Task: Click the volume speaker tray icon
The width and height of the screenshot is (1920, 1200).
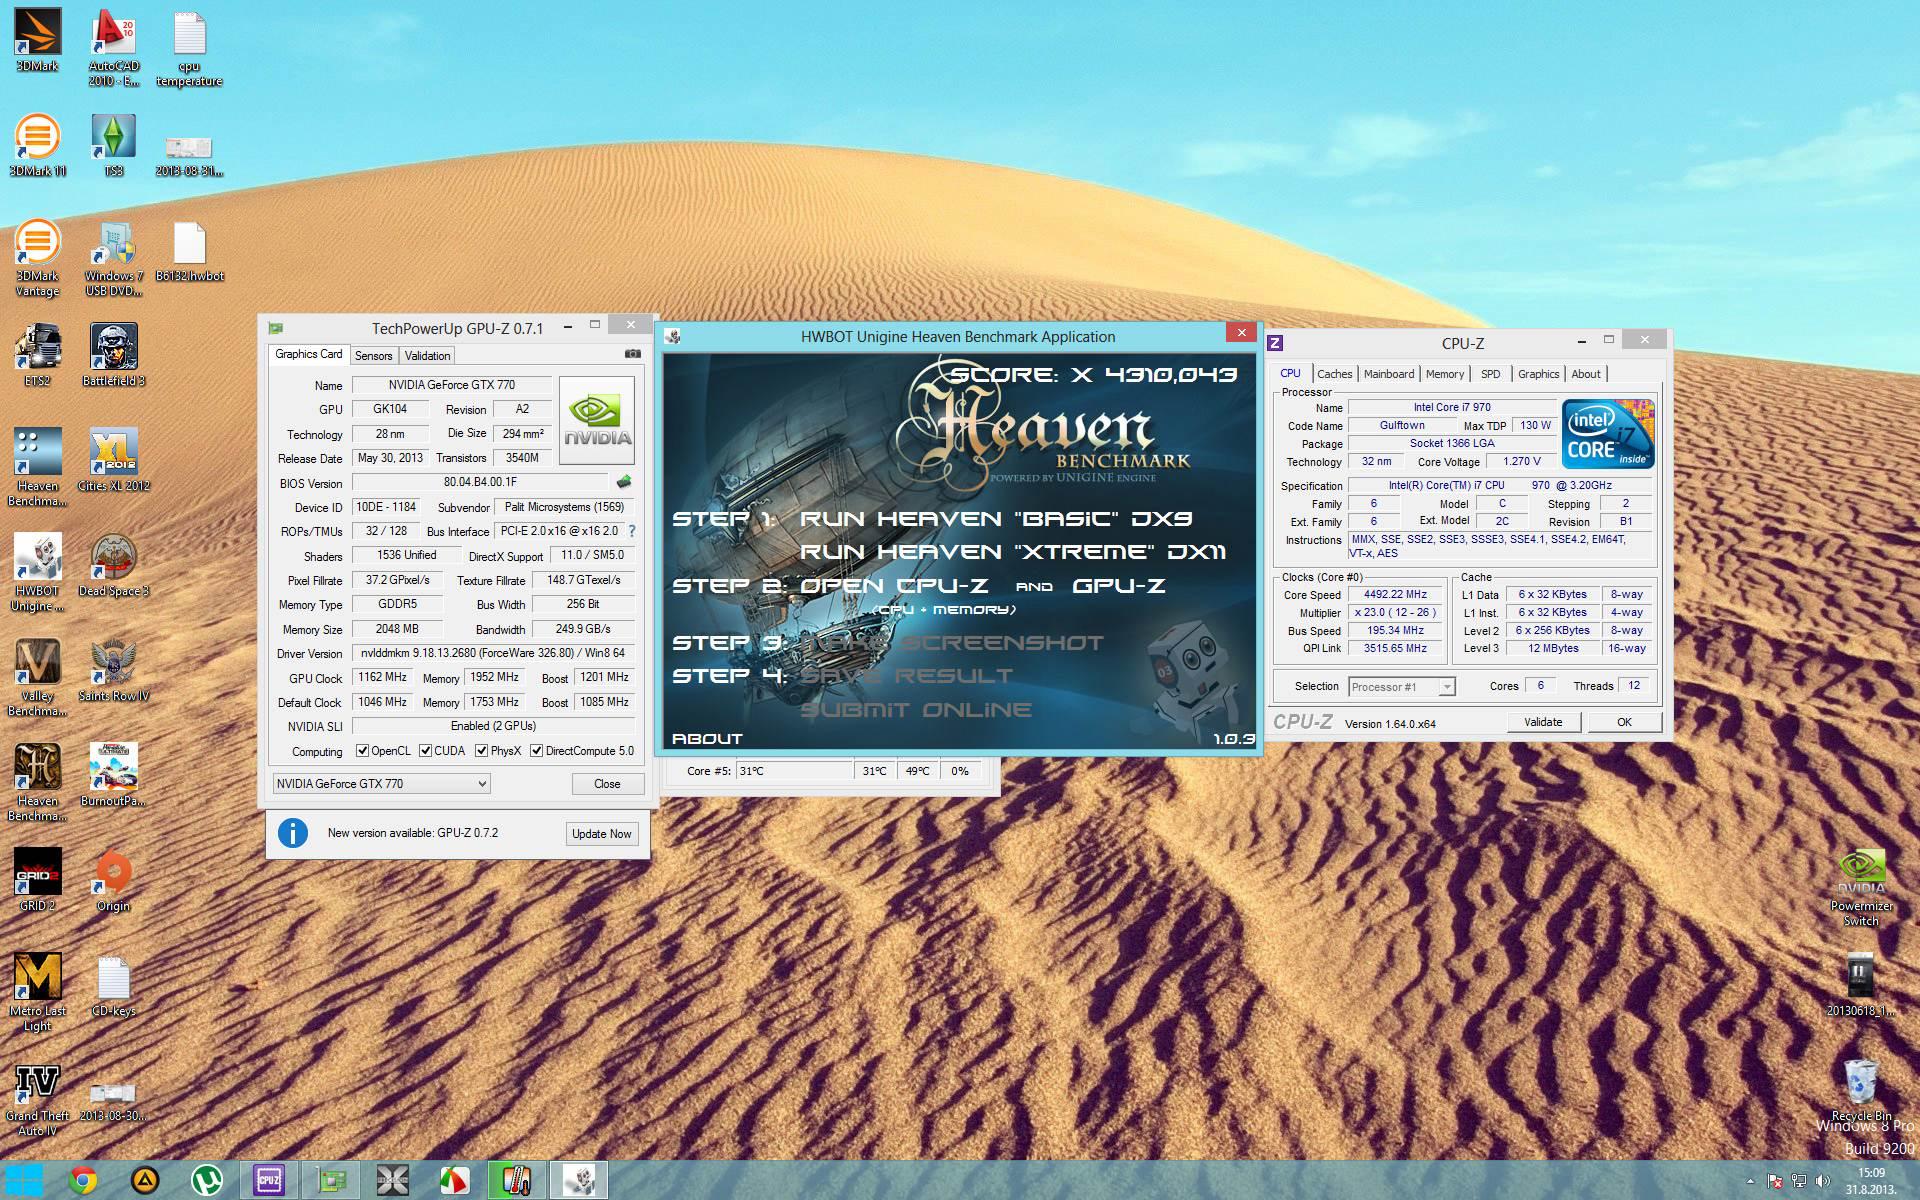Action: point(1823,1181)
